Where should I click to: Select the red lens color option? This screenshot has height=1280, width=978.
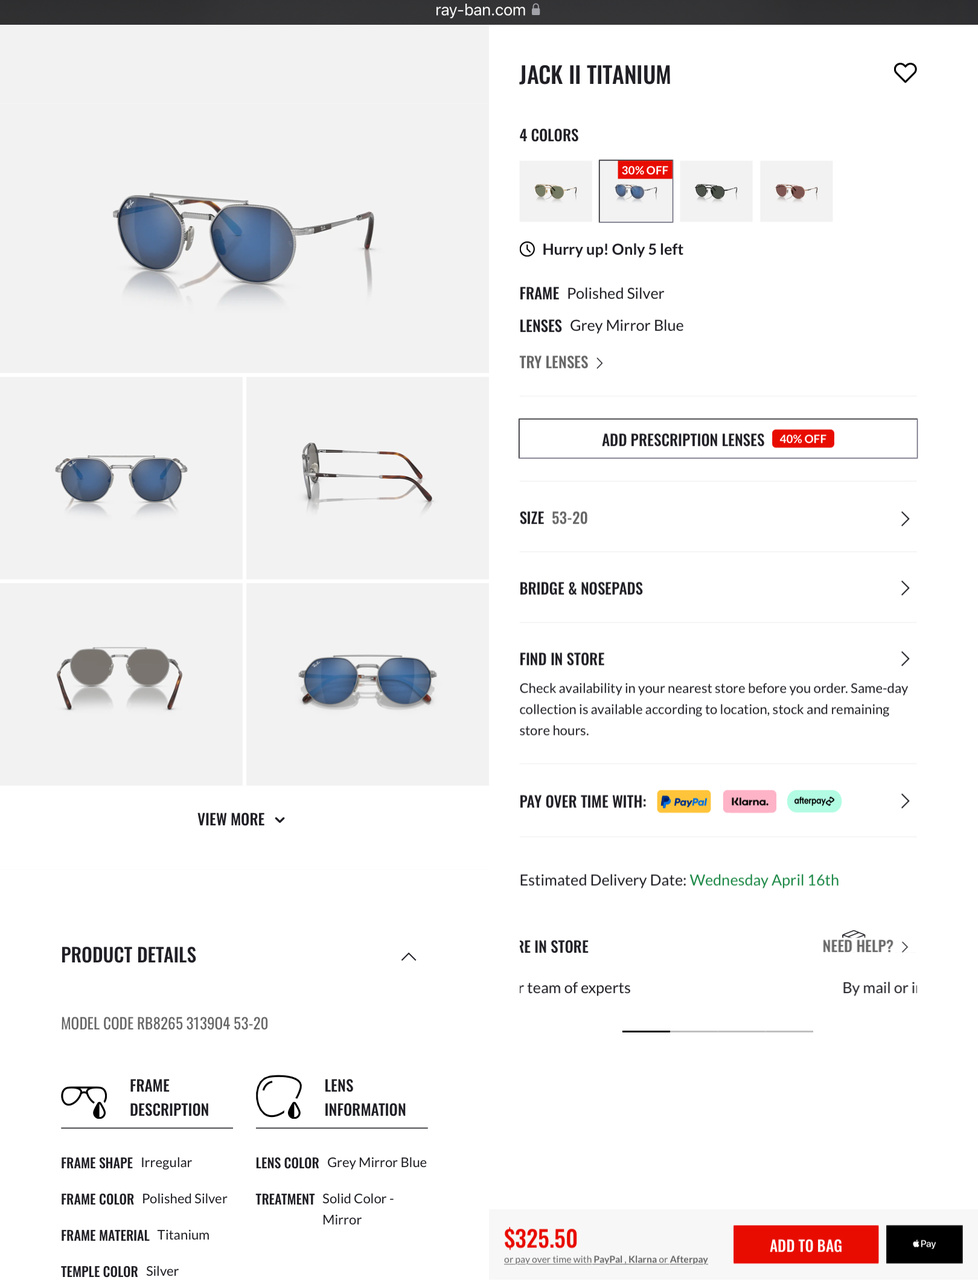click(x=796, y=191)
